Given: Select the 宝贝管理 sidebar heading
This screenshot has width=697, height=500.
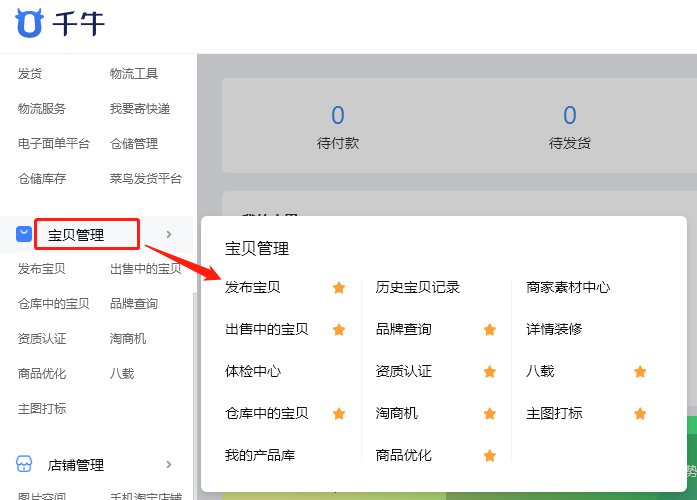Looking at the screenshot, I should [x=76, y=235].
